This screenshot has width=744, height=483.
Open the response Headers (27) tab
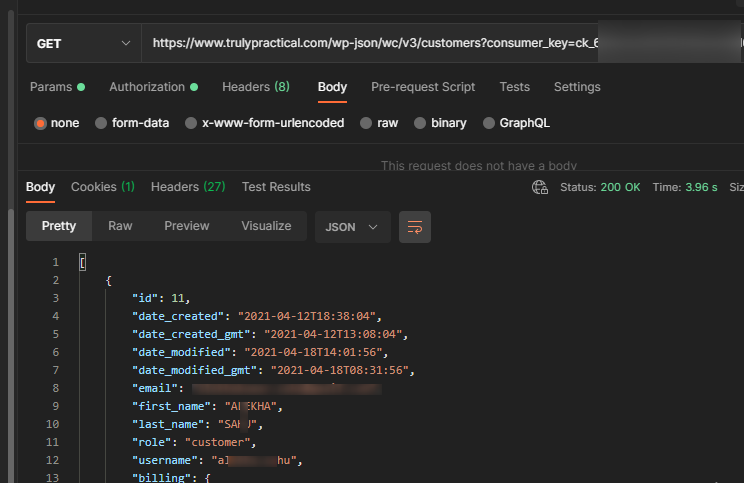pos(188,187)
